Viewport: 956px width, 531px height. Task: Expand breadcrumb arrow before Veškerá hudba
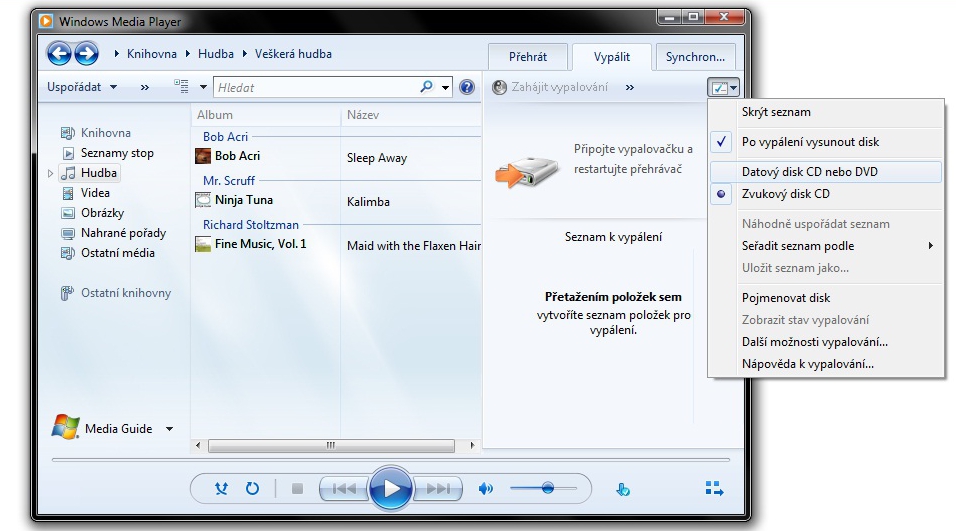(244, 54)
